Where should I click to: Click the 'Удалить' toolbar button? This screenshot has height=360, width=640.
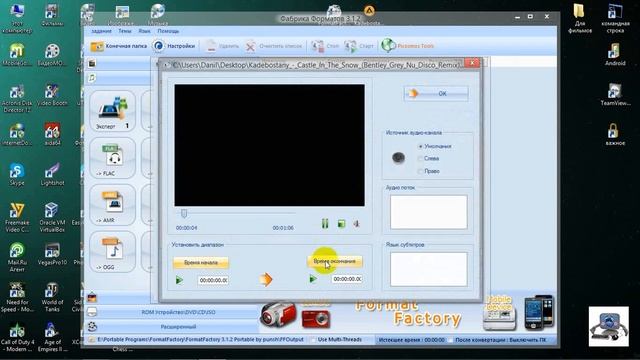tap(222, 46)
